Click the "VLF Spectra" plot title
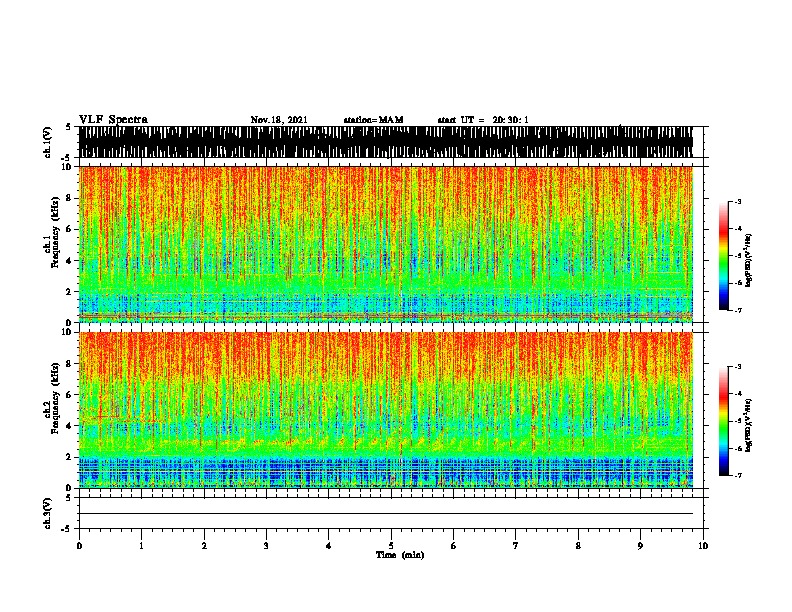Screen dimensions: 792x612 tap(113, 120)
